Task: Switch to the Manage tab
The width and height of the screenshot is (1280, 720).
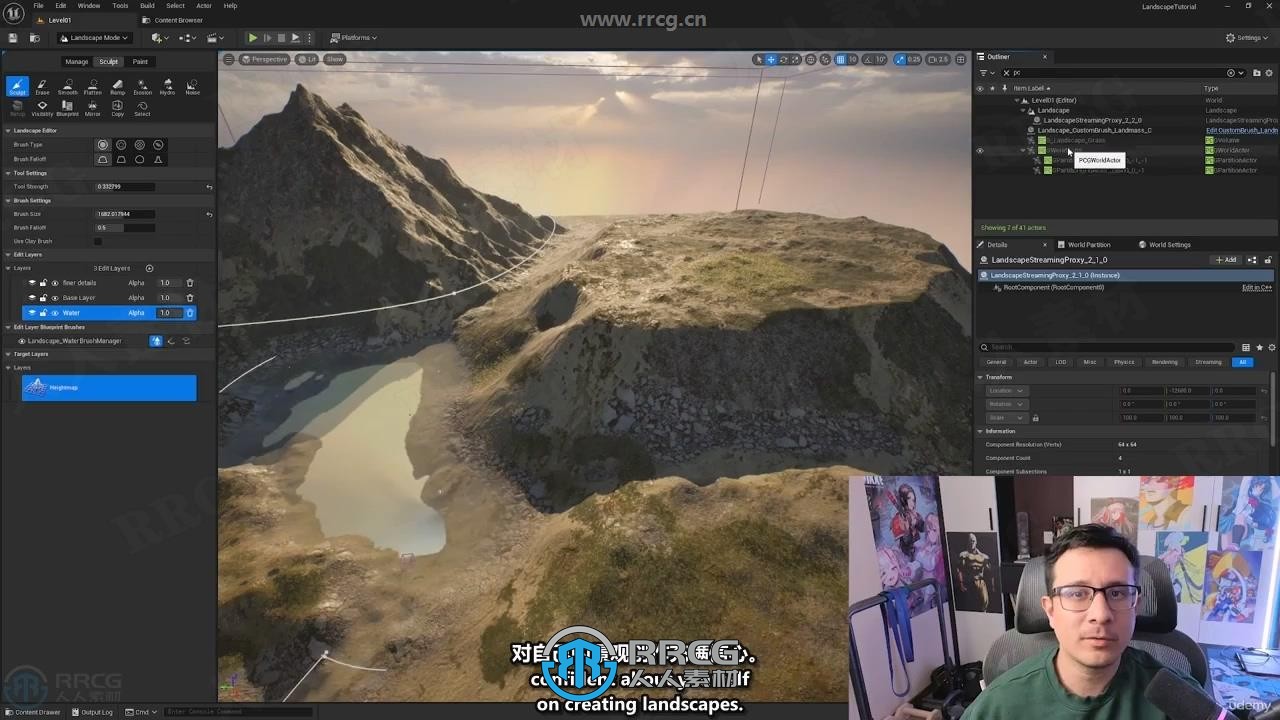Action: click(x=77, y=62)
